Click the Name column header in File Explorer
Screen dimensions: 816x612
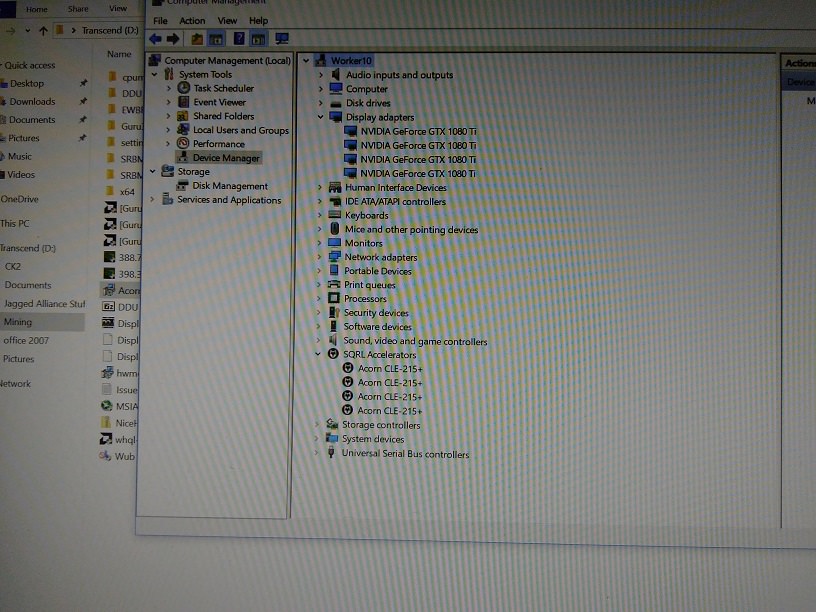click(119, 54)
